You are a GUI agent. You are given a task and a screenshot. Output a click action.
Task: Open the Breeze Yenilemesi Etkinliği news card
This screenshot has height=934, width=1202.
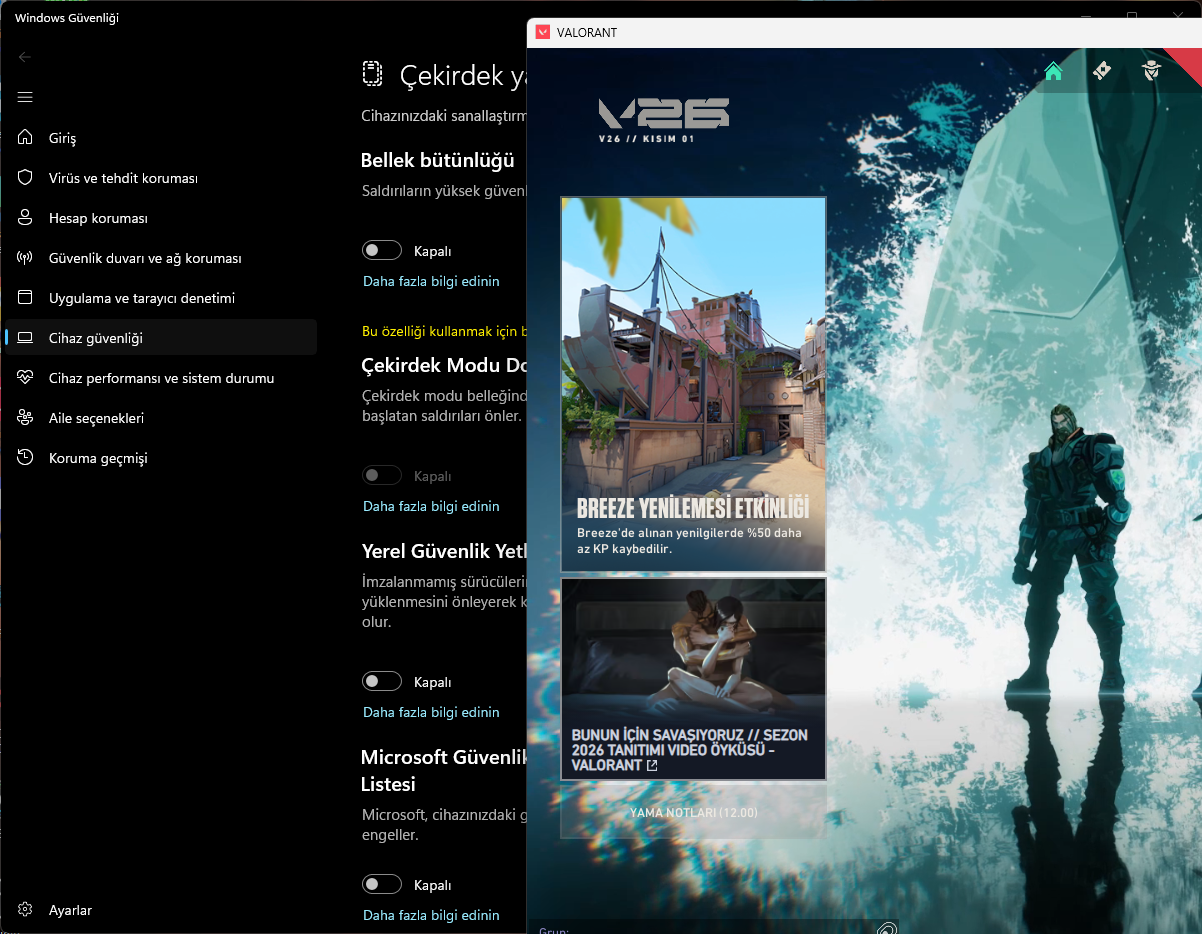pos(694,384)
